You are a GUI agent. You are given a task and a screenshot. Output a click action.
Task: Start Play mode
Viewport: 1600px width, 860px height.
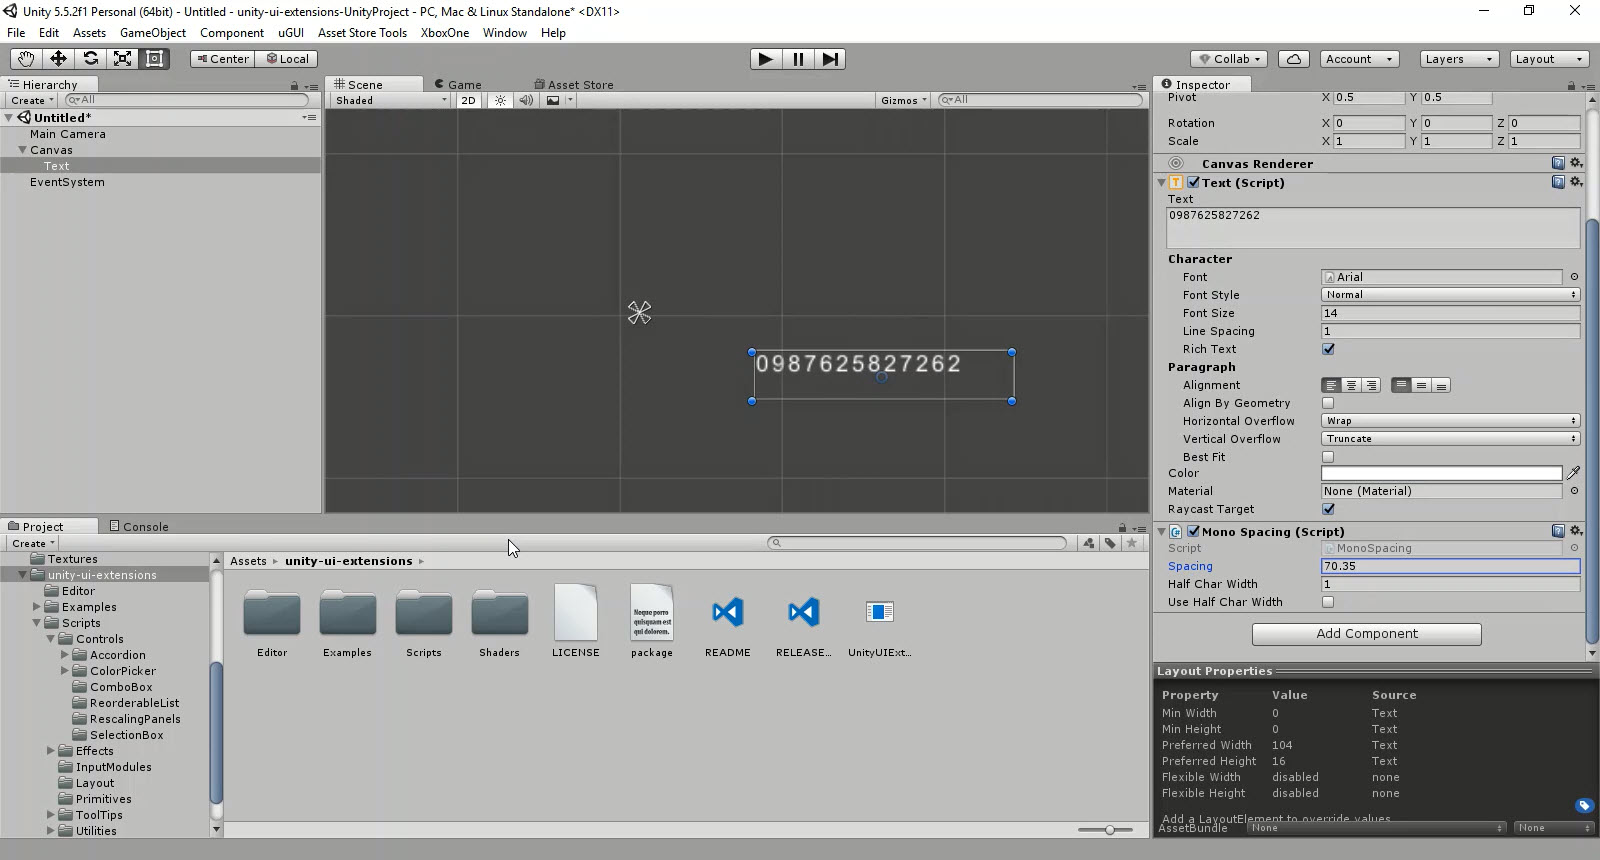click(x=765, y=59)
